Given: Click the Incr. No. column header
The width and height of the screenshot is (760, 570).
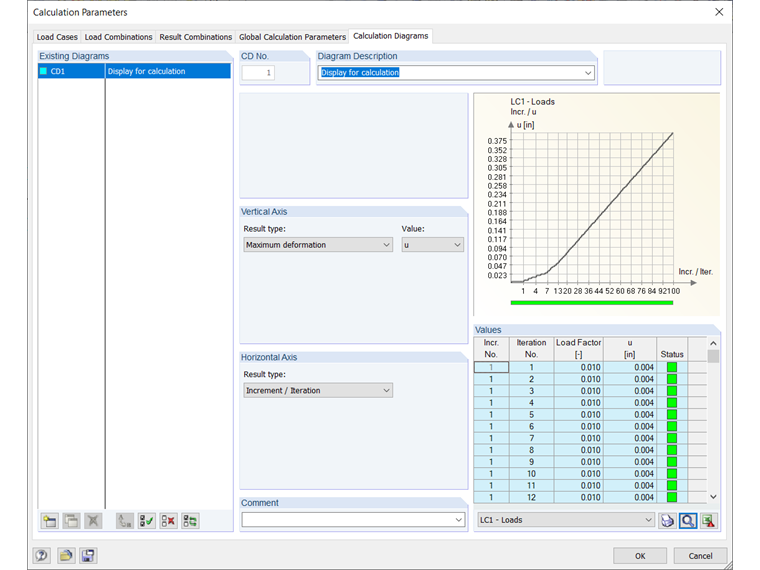Looking at the screenshot, I should (491, 348).
